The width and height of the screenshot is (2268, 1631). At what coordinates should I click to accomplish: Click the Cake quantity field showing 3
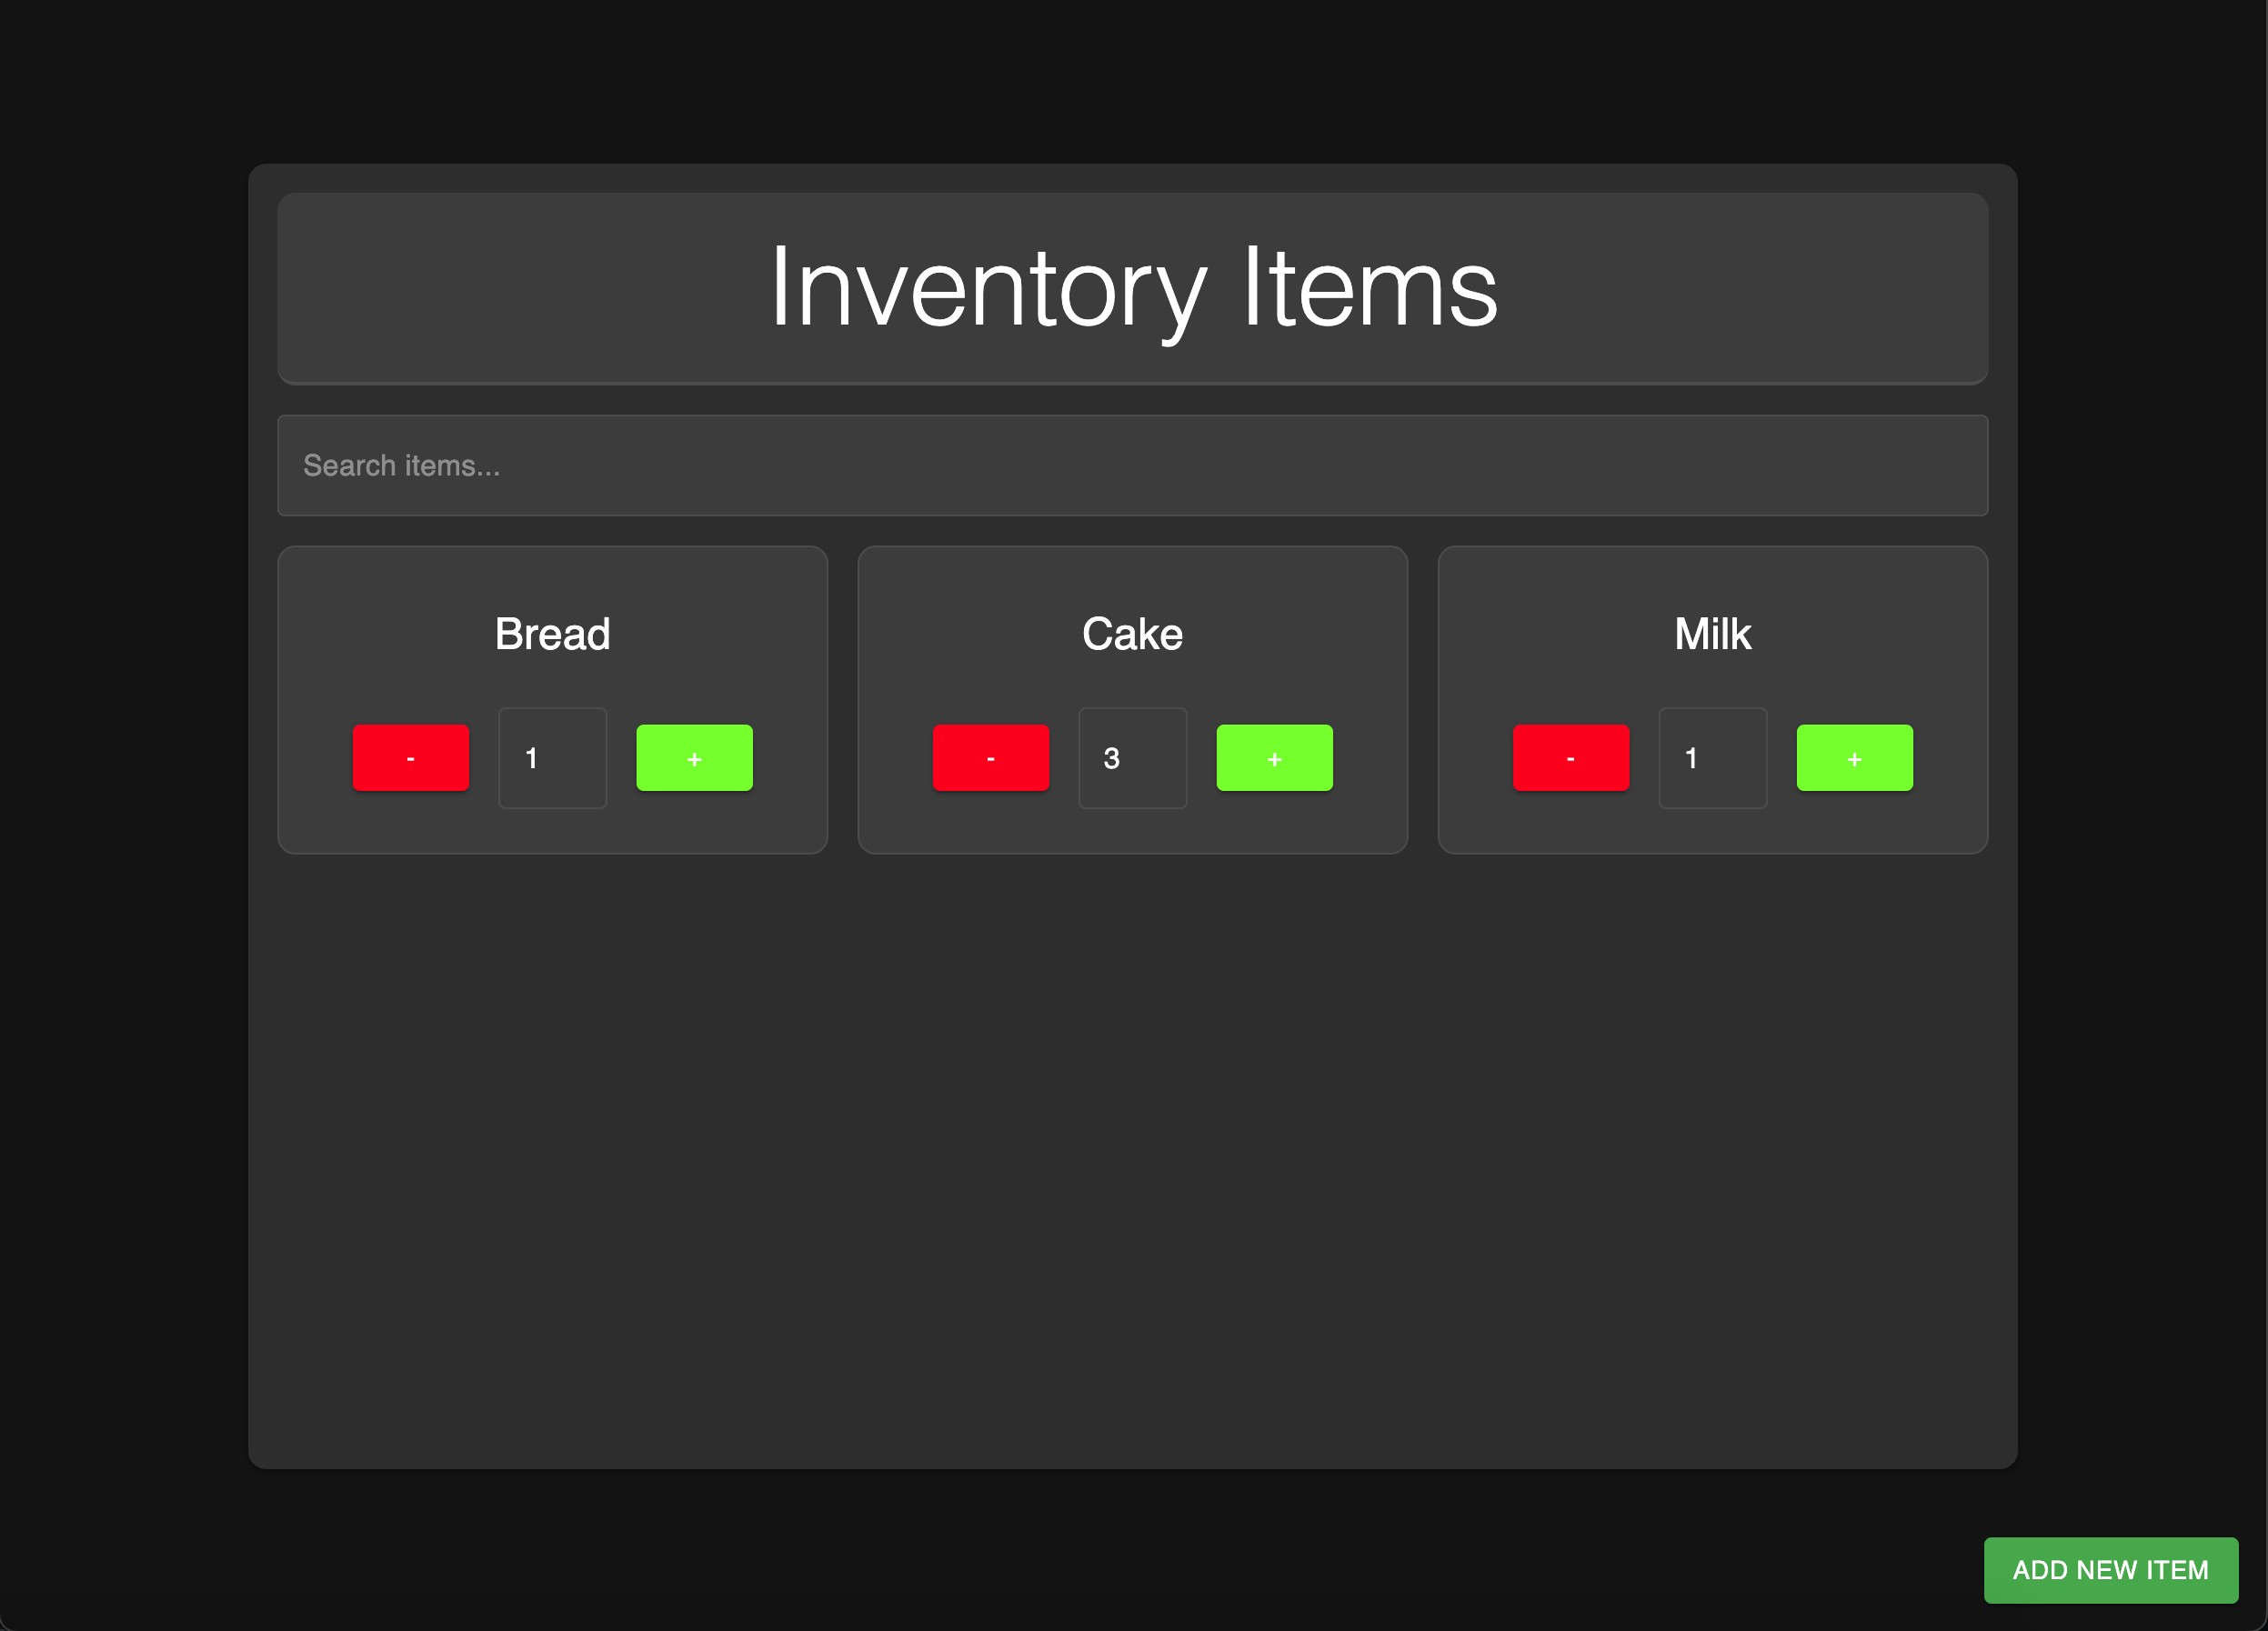pyautogui.click(x=1132, y=758)
